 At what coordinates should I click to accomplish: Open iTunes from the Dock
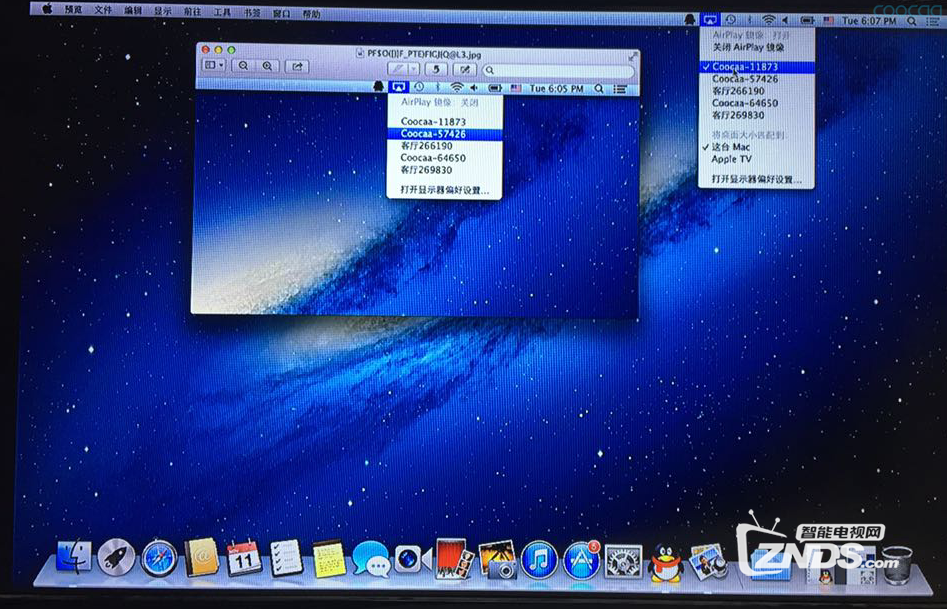tap(539, 561)
